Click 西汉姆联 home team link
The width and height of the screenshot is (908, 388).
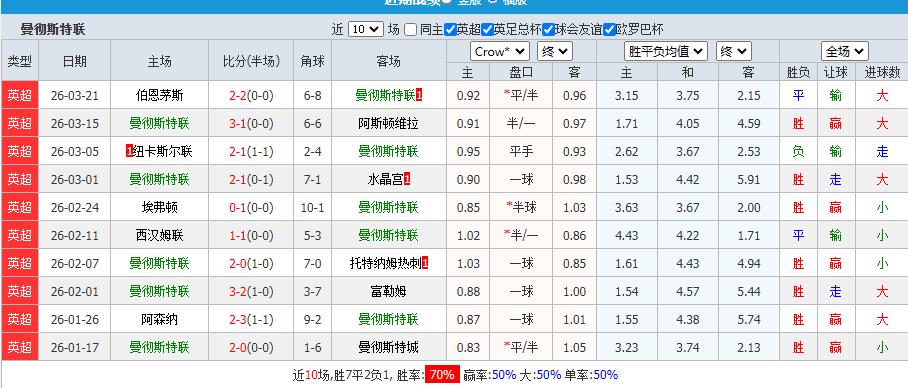159,235
